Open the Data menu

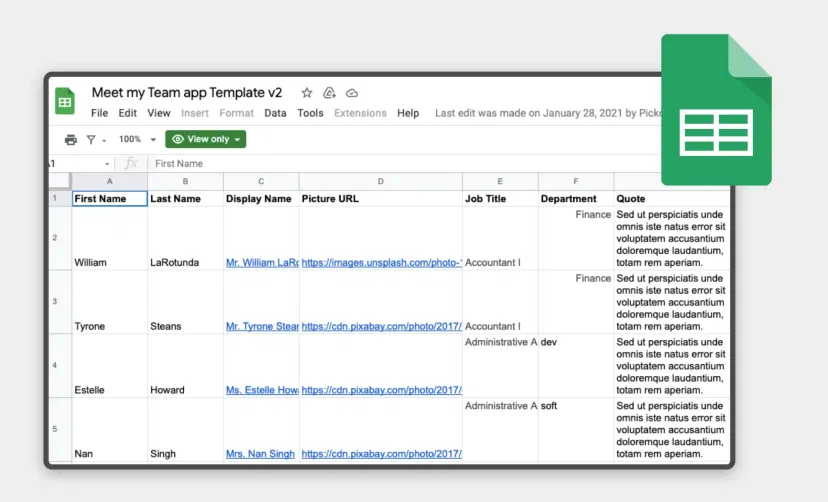coord(275,114)
